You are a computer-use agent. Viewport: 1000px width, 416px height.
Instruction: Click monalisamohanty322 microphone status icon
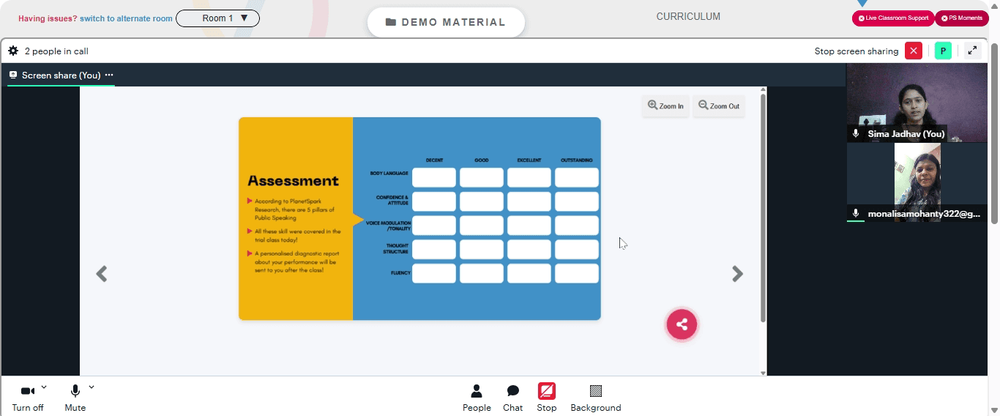pos(856,214)
